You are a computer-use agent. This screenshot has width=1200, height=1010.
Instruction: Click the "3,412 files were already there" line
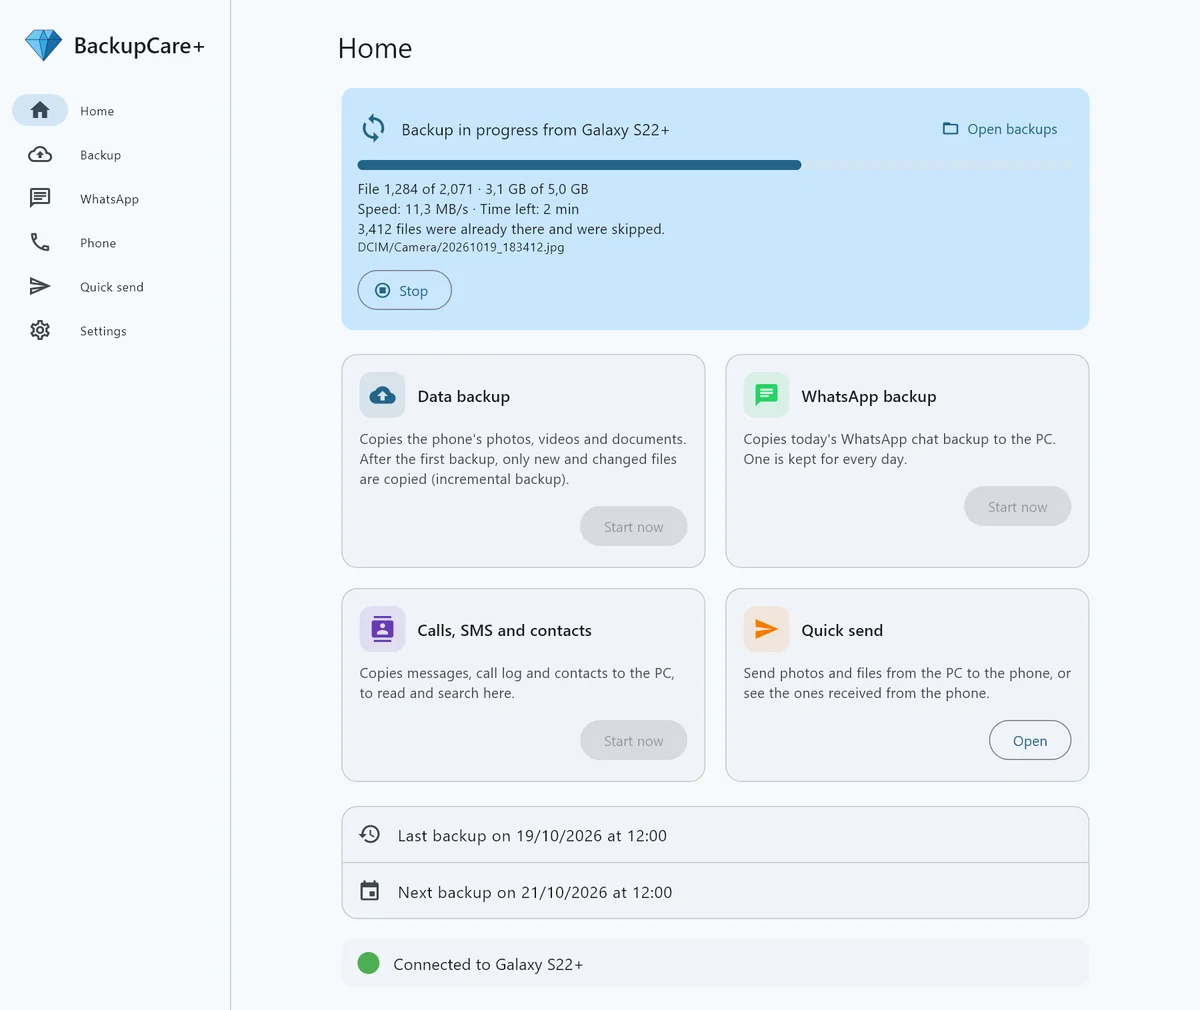511,229
